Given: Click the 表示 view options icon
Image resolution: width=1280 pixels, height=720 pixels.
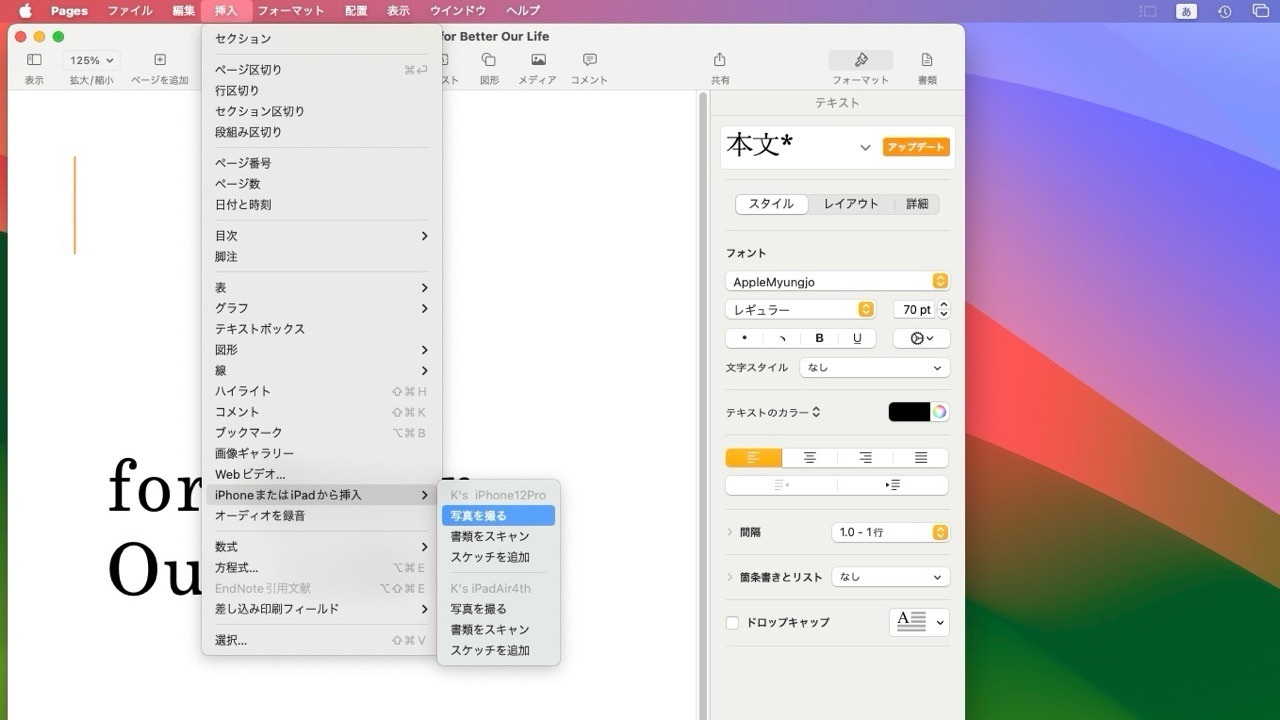Looking at the screenshot, I should pos(33,60).
